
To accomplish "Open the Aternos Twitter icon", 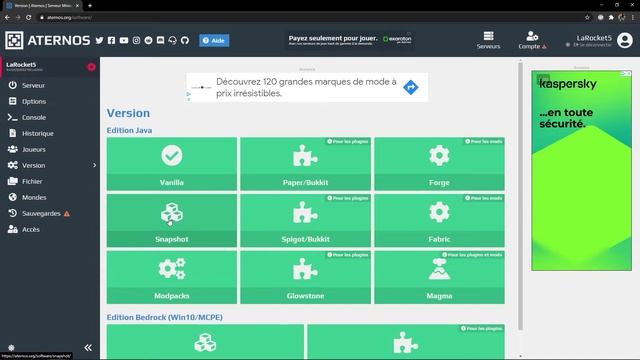I will (99, 40).
